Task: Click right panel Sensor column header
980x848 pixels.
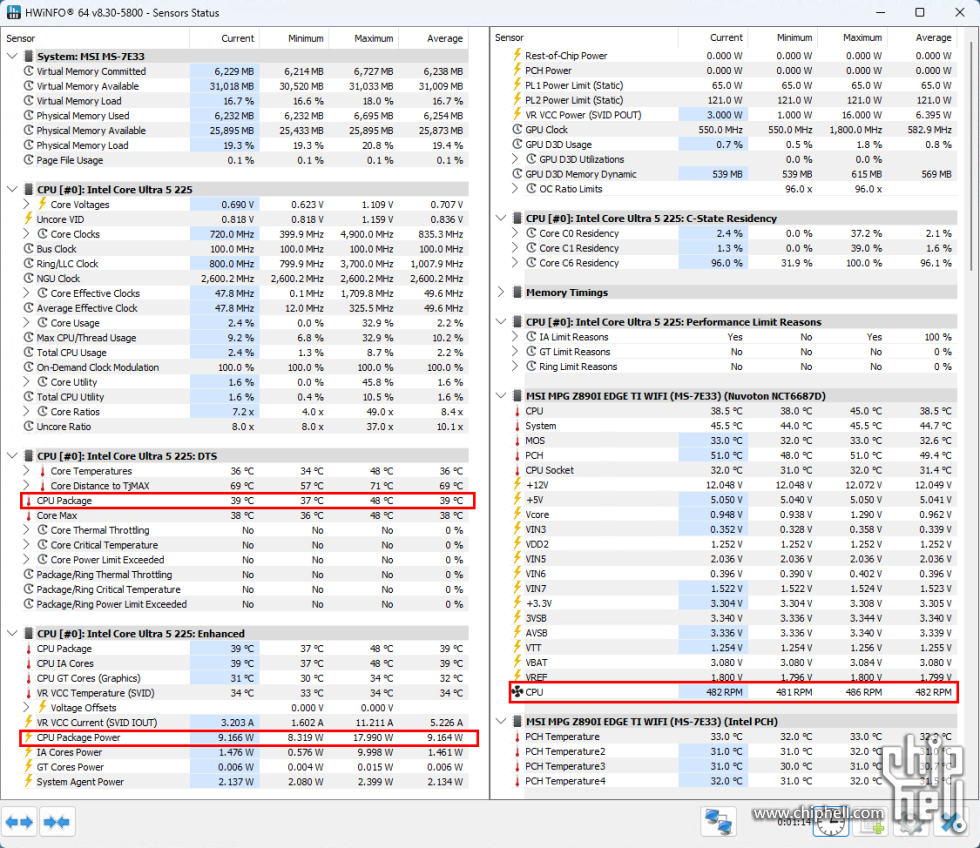Action: 584,37
